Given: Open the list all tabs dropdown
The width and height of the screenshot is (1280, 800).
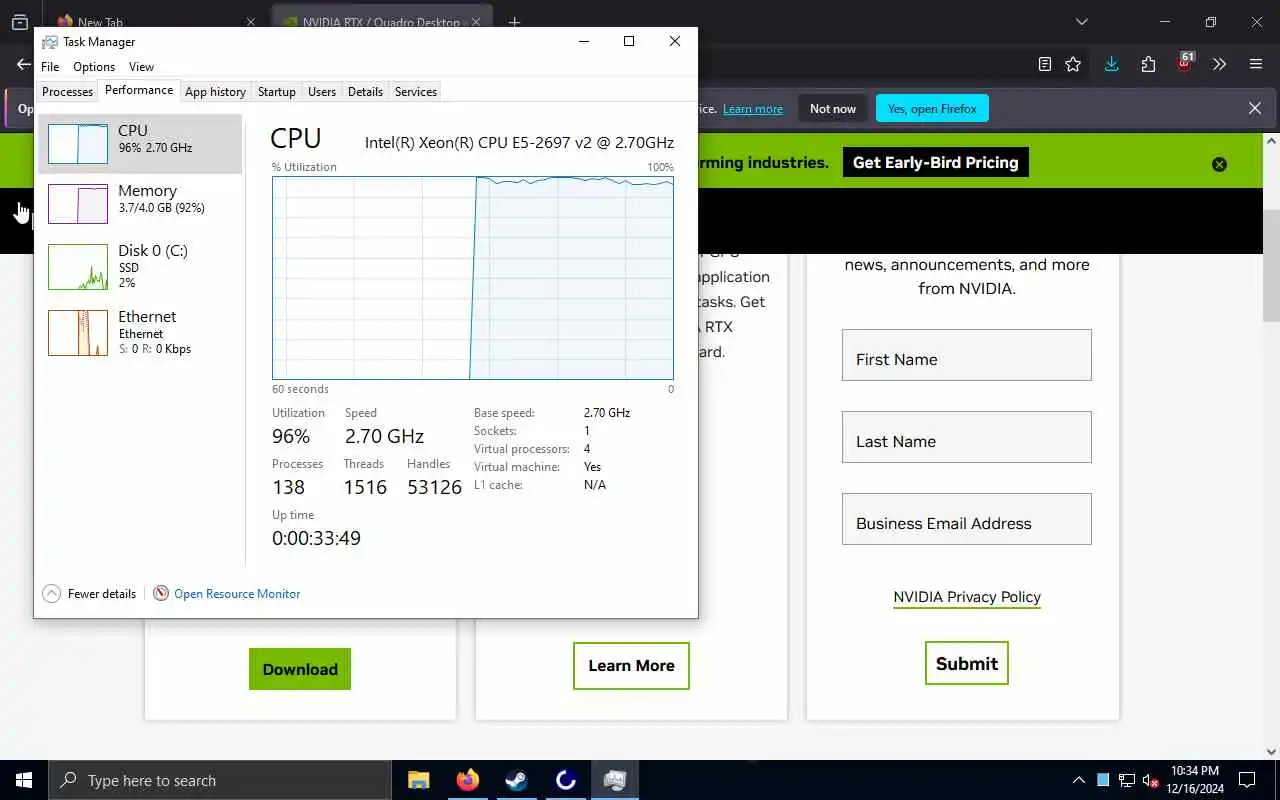Looking at the screenshot, I should point(1081,22).
